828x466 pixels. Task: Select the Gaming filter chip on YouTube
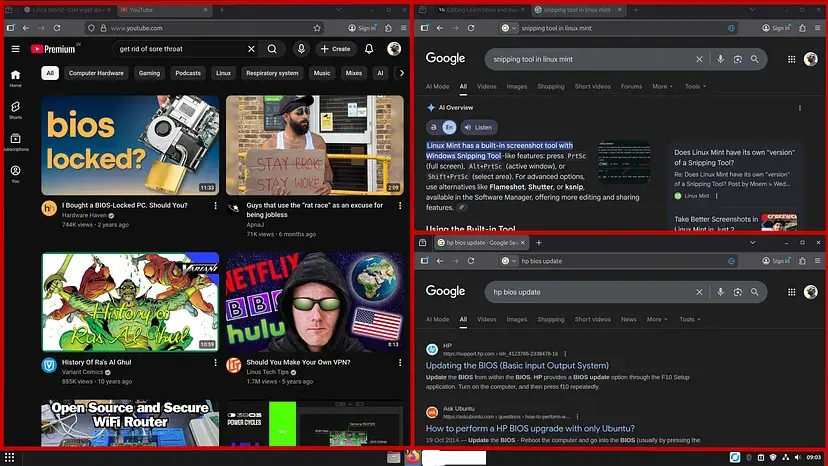(x=149, y=73)
